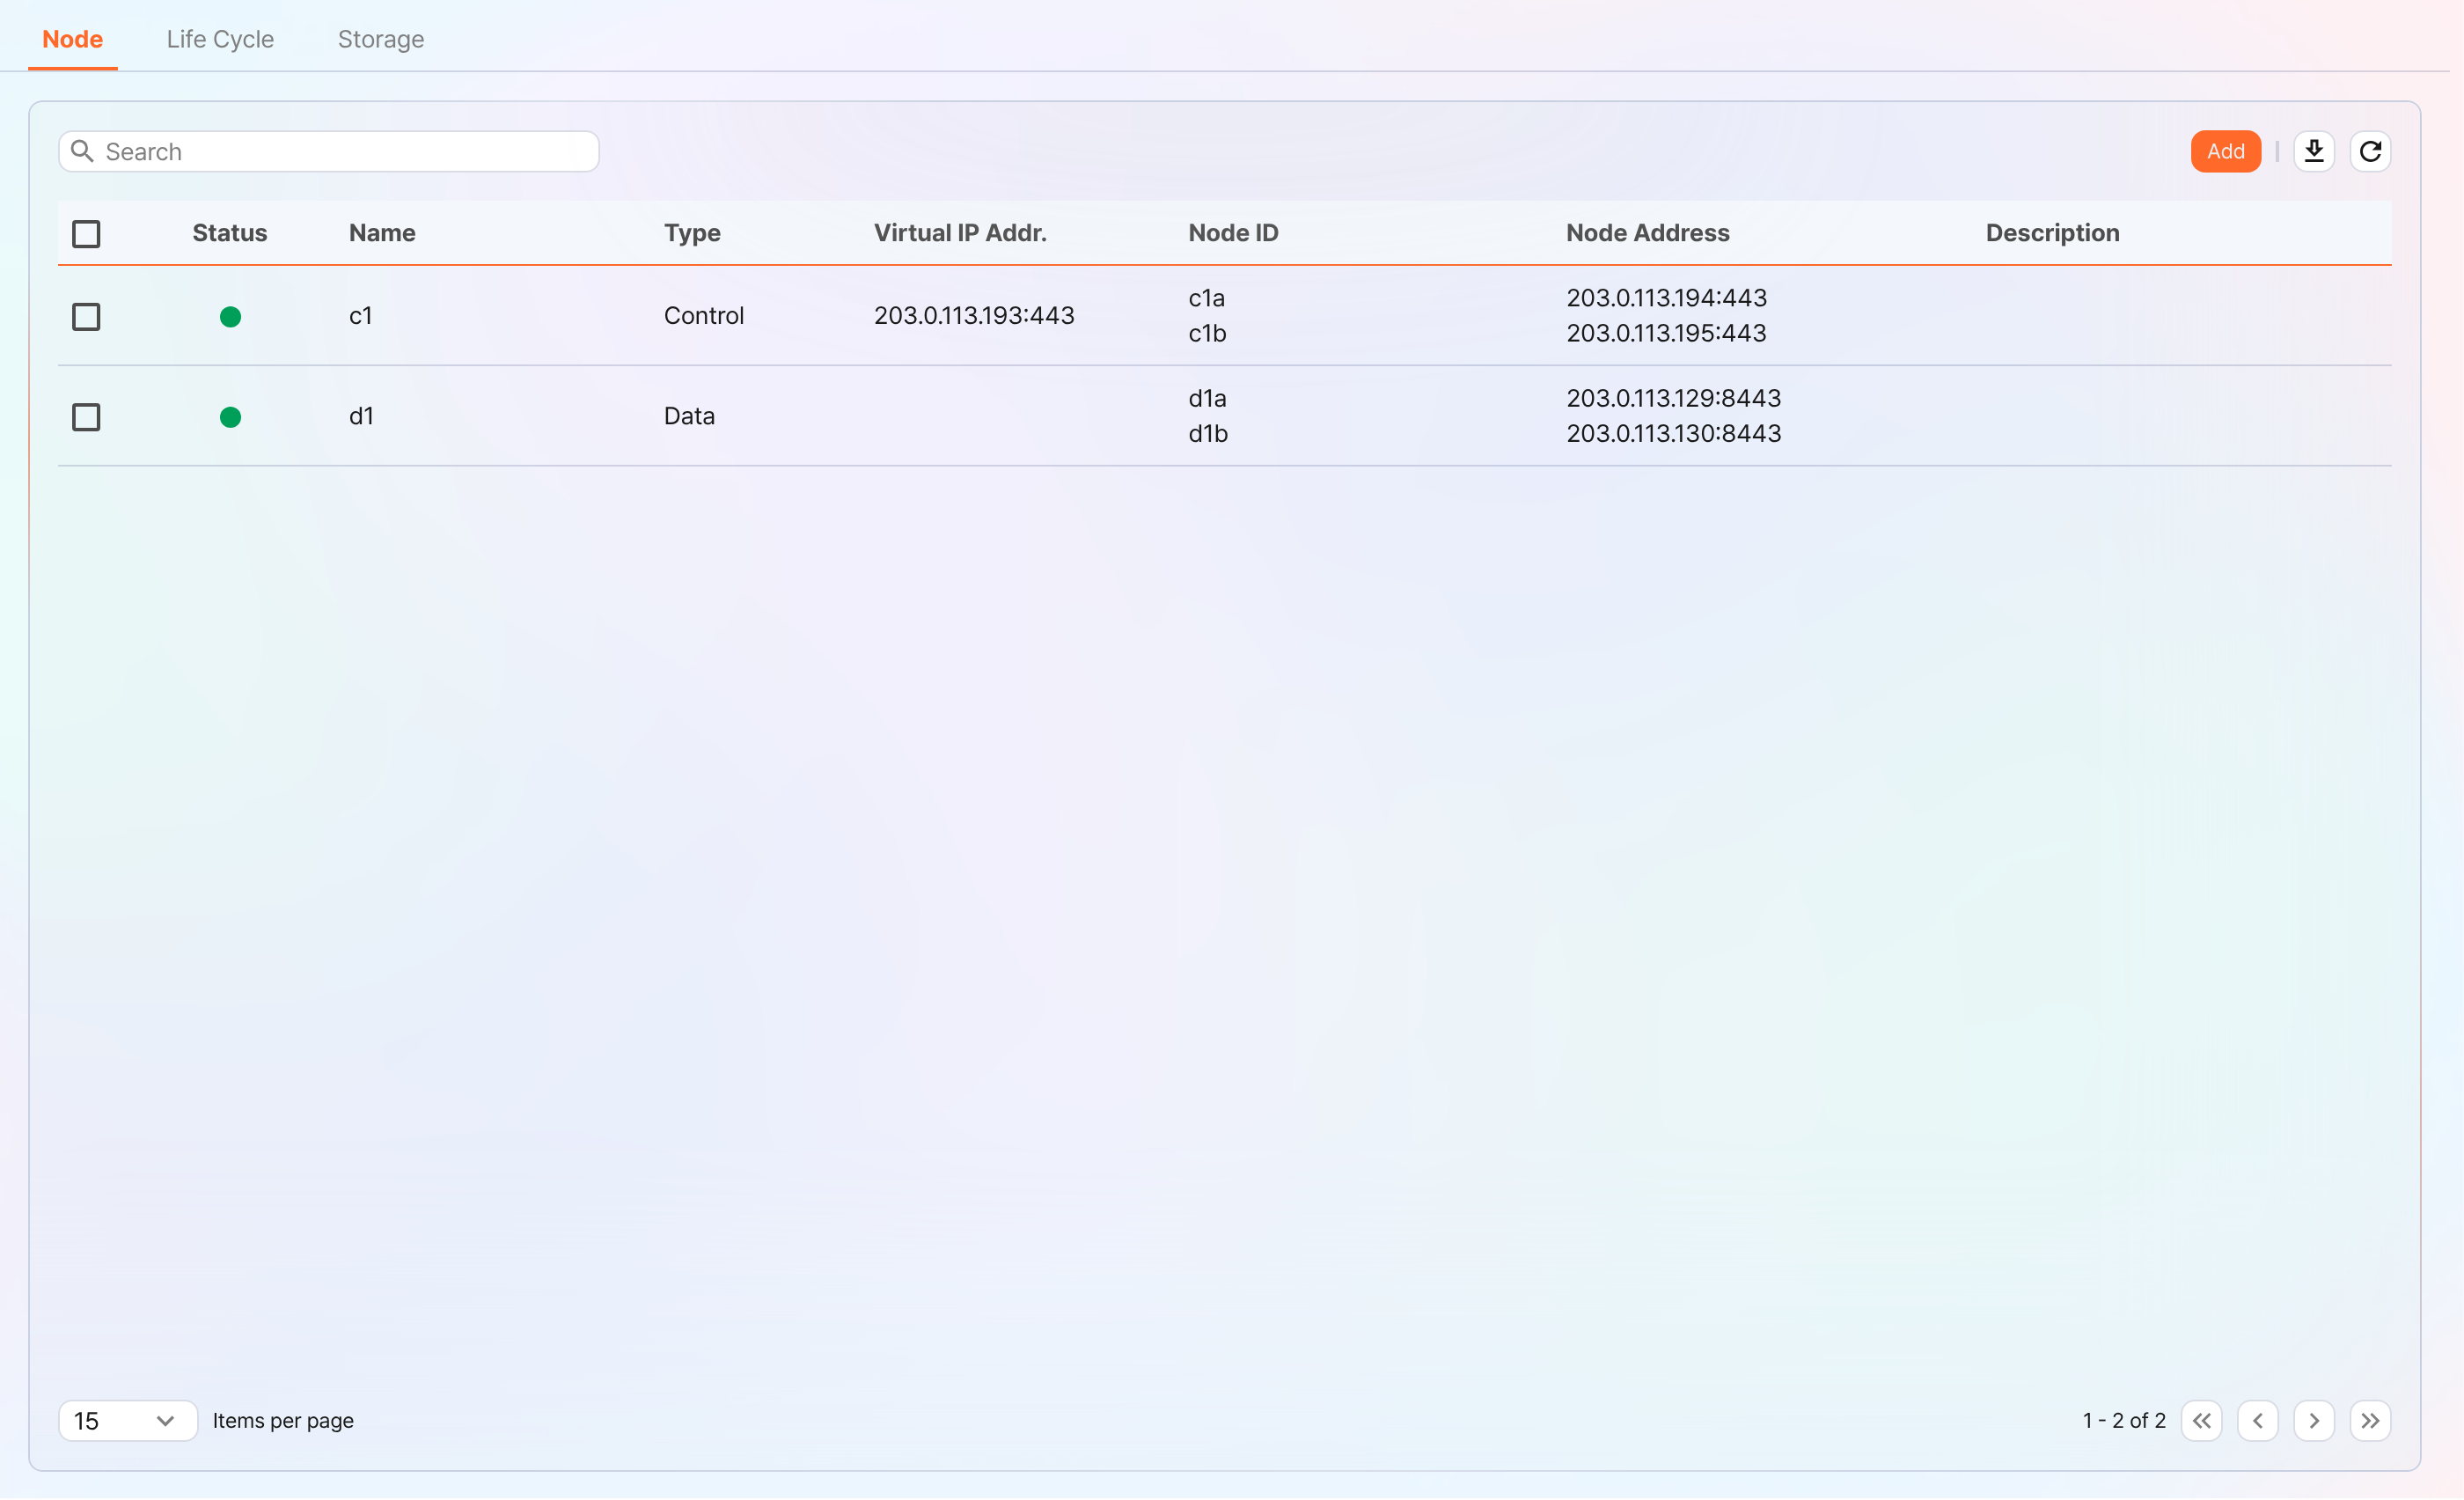The width and height of the screenshot is (2464, 1500).
Task: Click node ID d1b
Action: [1208, 433]
